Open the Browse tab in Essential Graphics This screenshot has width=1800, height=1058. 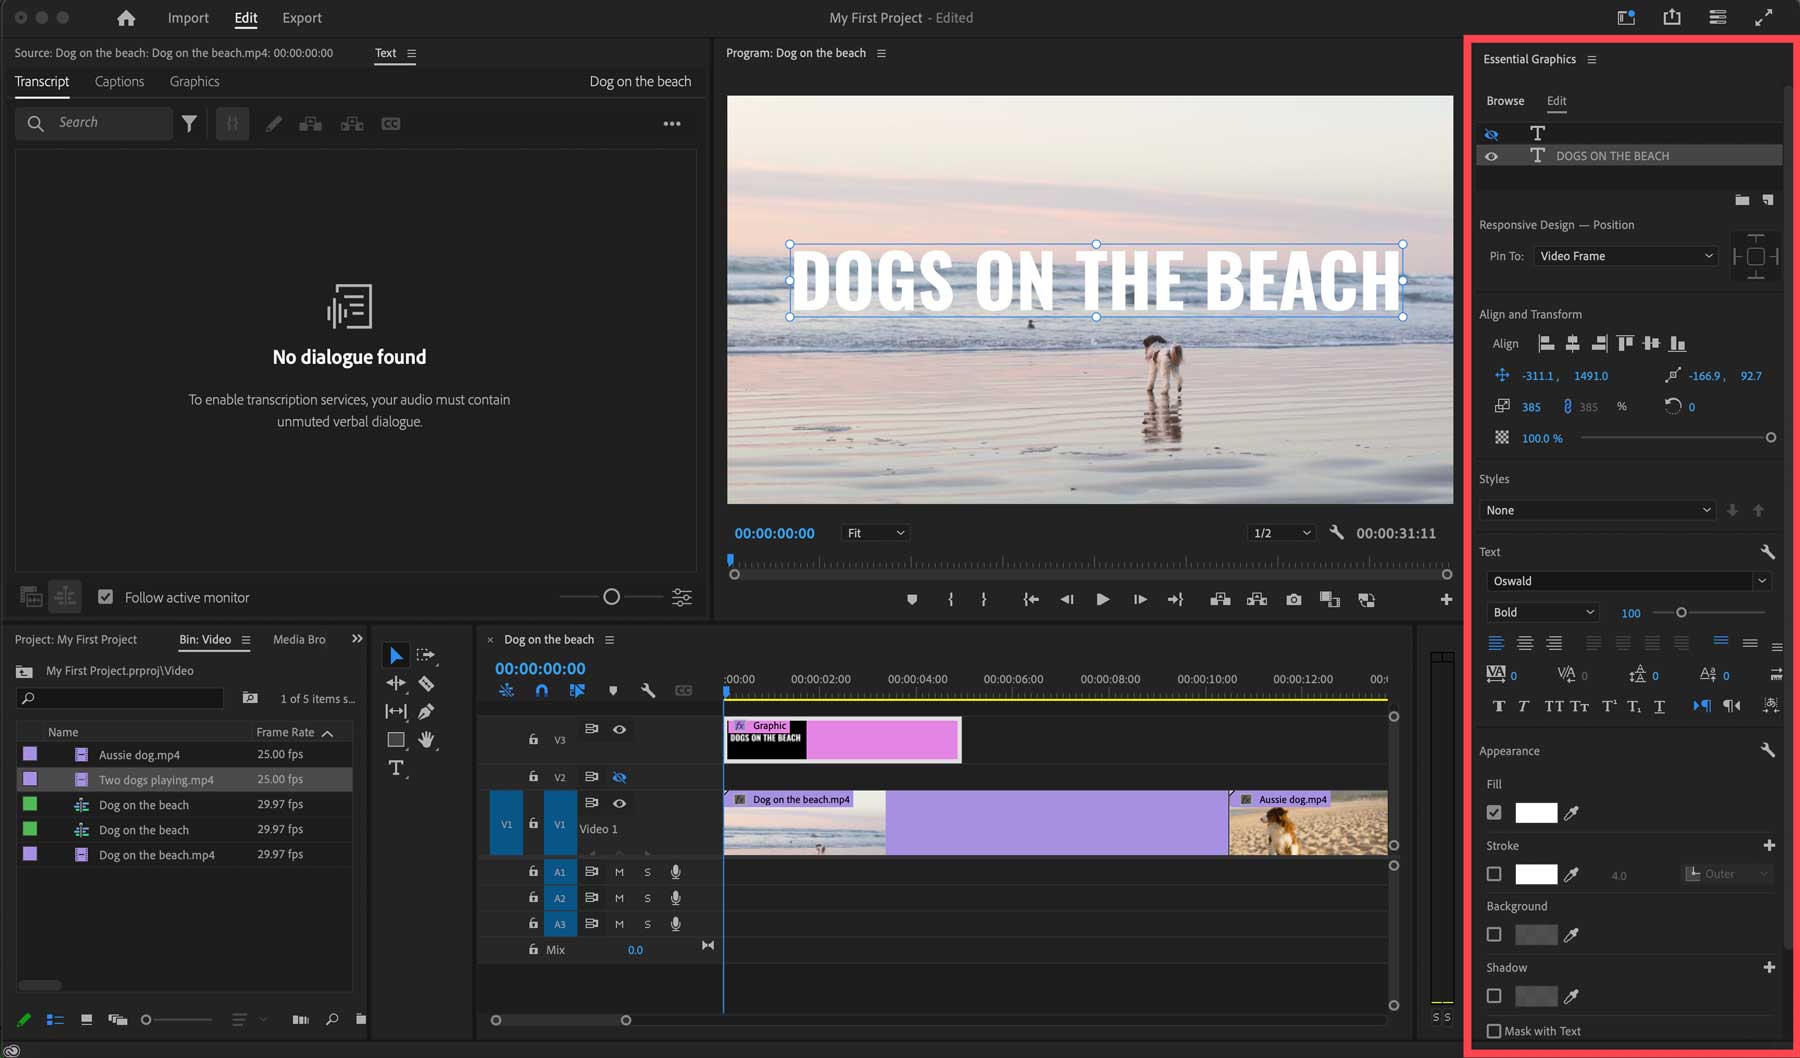[x=1505, y=101]
